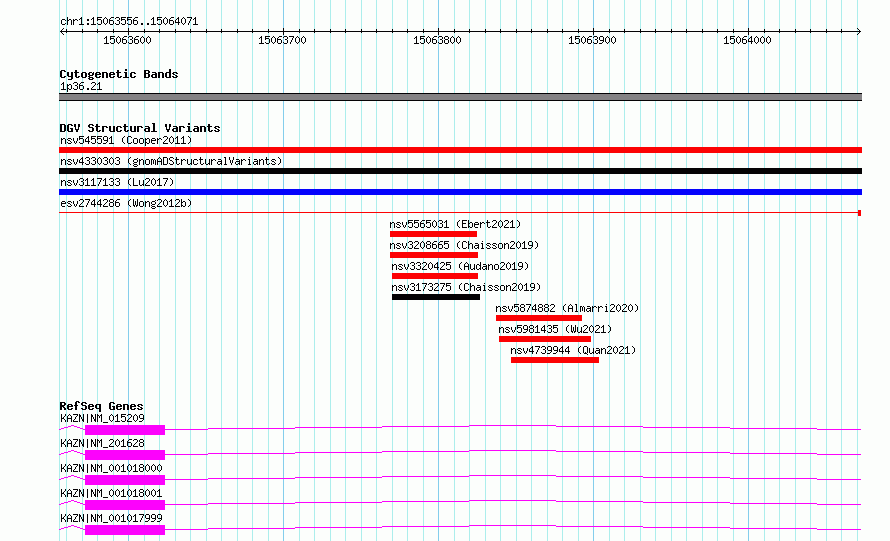
Task: Open the nsv5981435 (Wu2021) label
Action: (x=555, y=329)
